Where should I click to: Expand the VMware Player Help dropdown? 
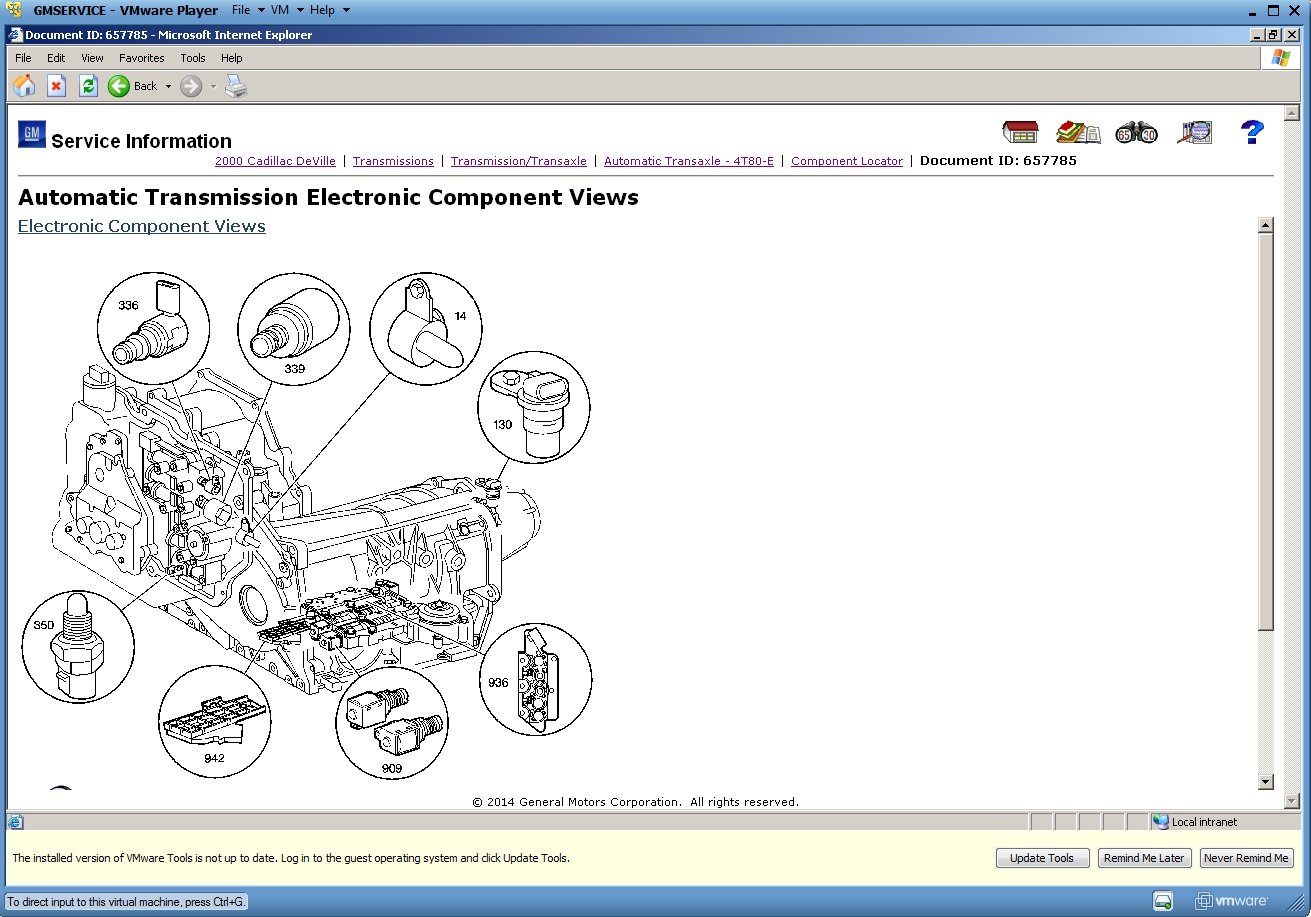[x=329, y=10]
